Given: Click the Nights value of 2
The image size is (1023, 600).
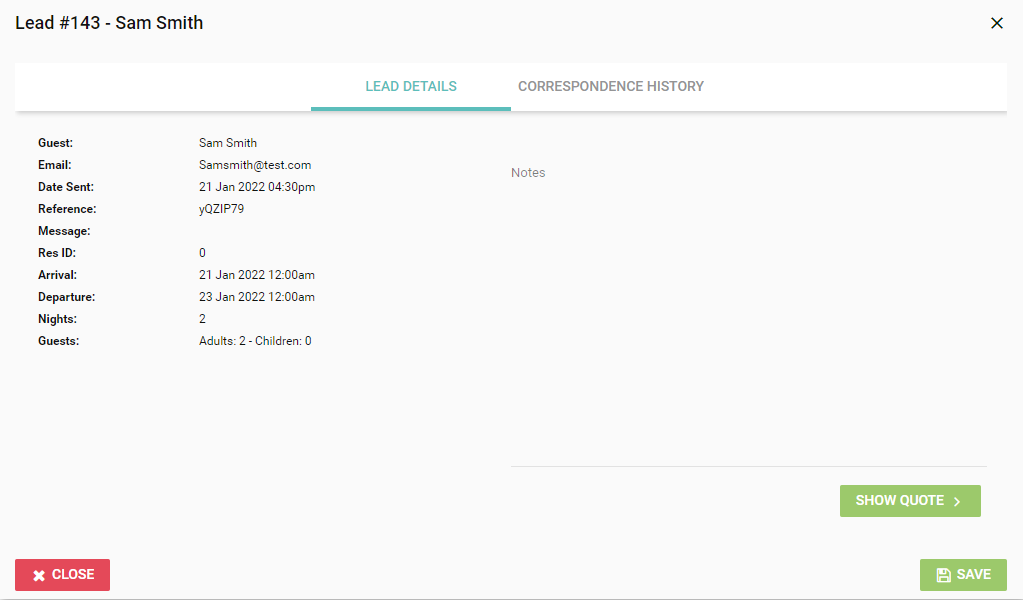Looking at the screenshot, I should point(203,319).
